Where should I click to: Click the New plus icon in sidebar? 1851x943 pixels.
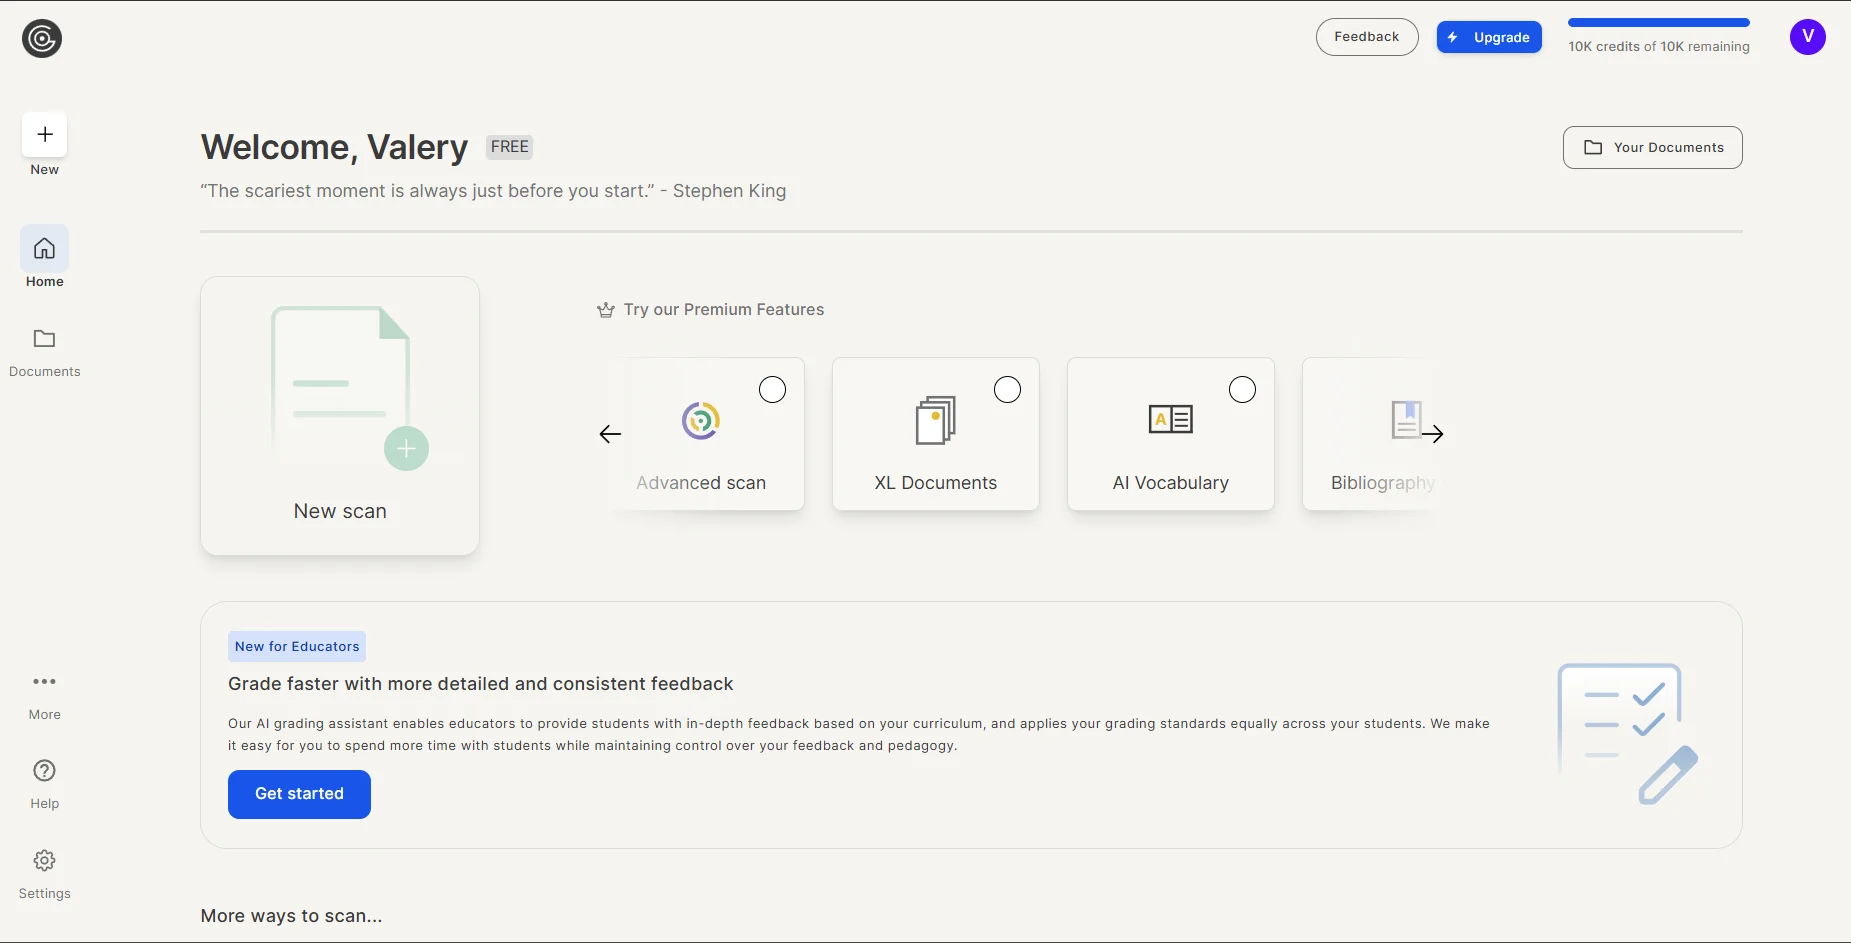click(x=45, y=134)
